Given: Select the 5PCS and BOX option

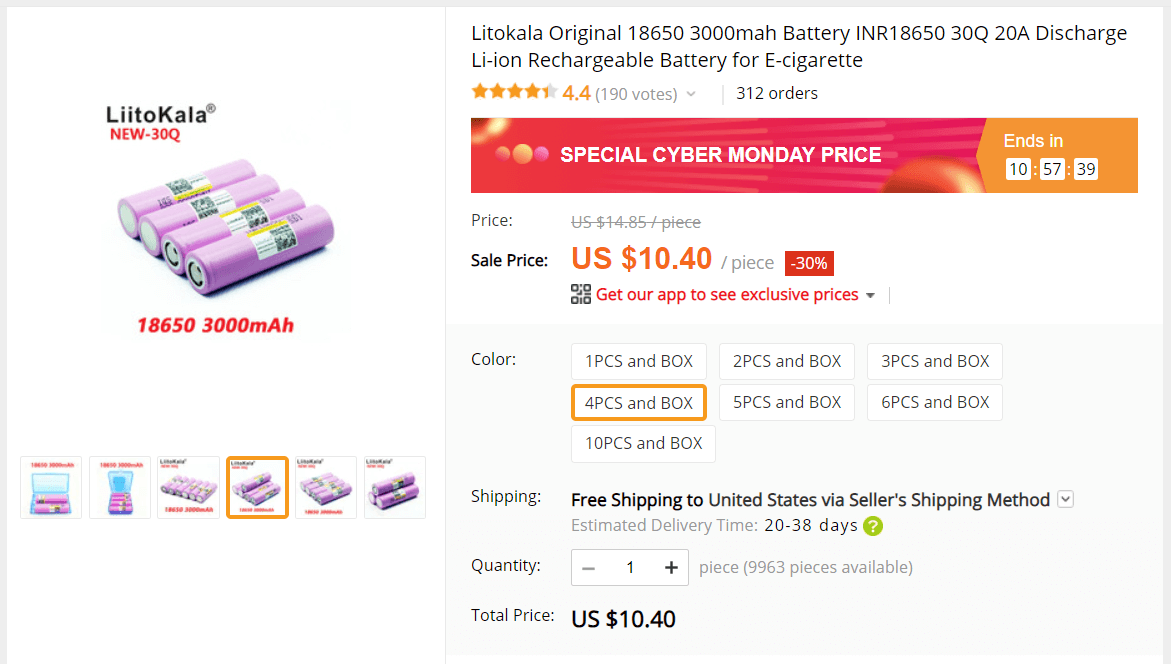Looking at the screenshot, I should 787,402.
